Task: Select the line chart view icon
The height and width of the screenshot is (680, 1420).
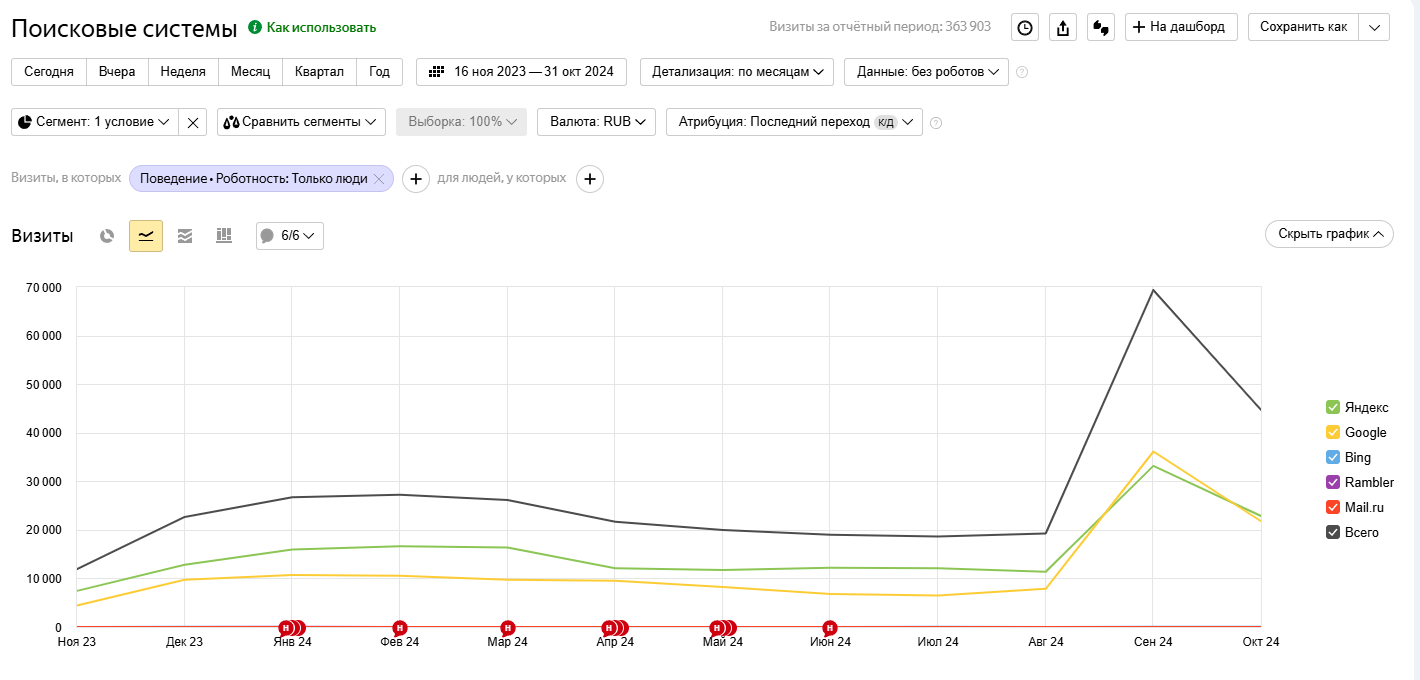Action: 146,236
